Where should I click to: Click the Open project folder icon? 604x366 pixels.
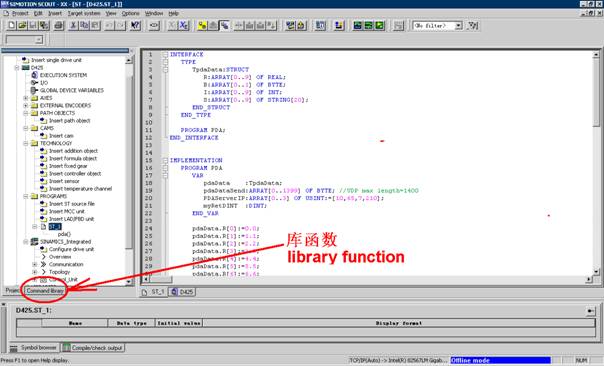22,25
